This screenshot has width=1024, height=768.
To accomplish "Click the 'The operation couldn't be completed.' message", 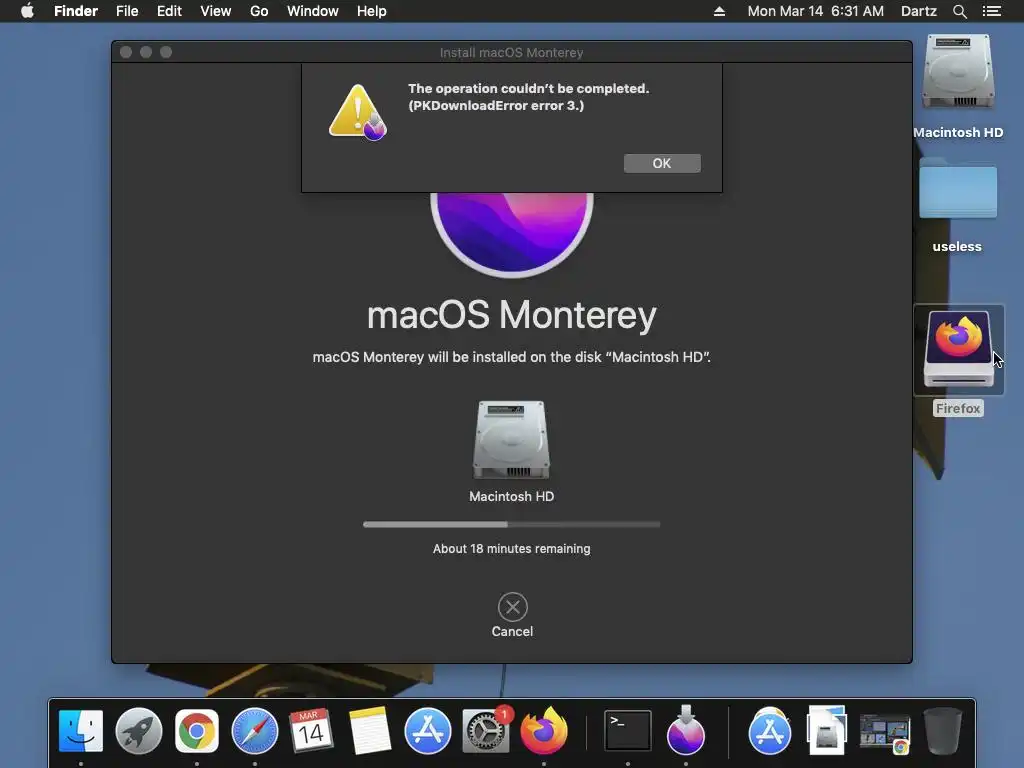I will tap(528, 88).
